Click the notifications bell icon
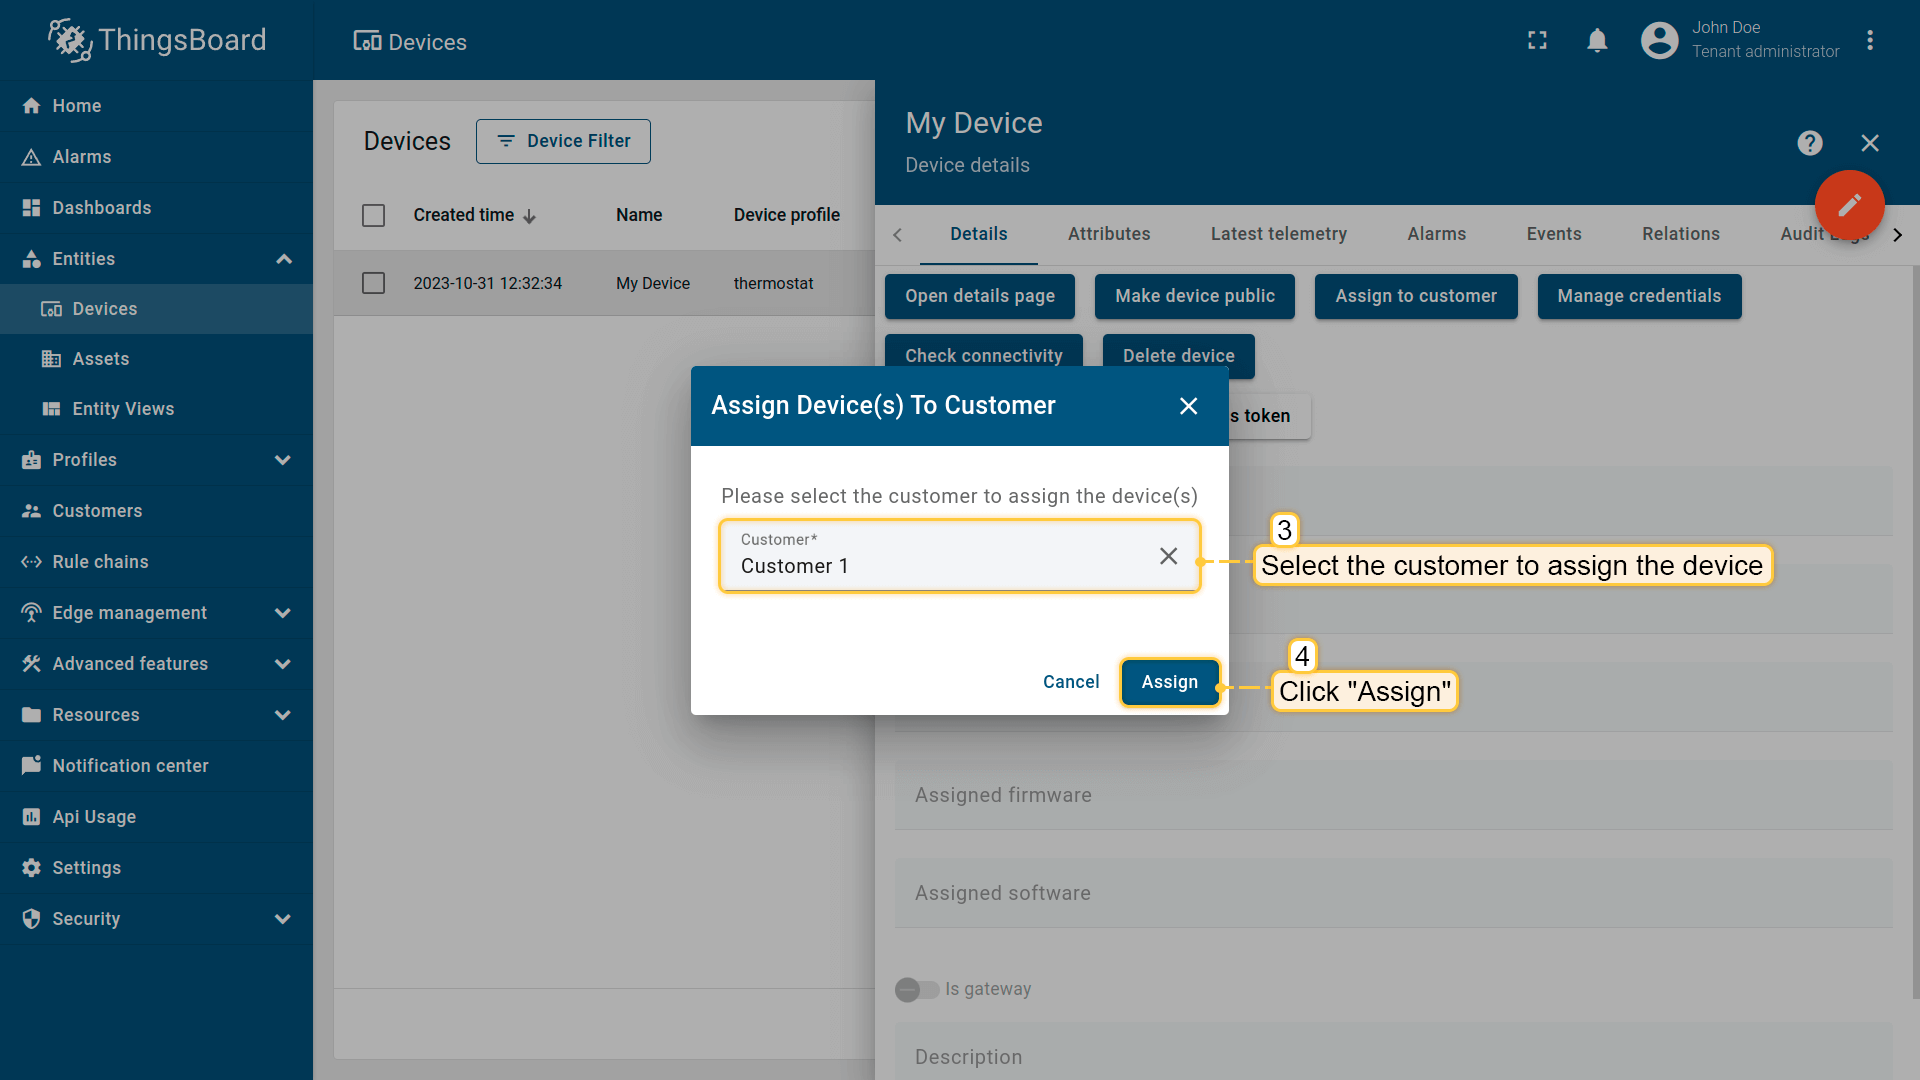The image size is (1920, 1080). click(1597, 40)
